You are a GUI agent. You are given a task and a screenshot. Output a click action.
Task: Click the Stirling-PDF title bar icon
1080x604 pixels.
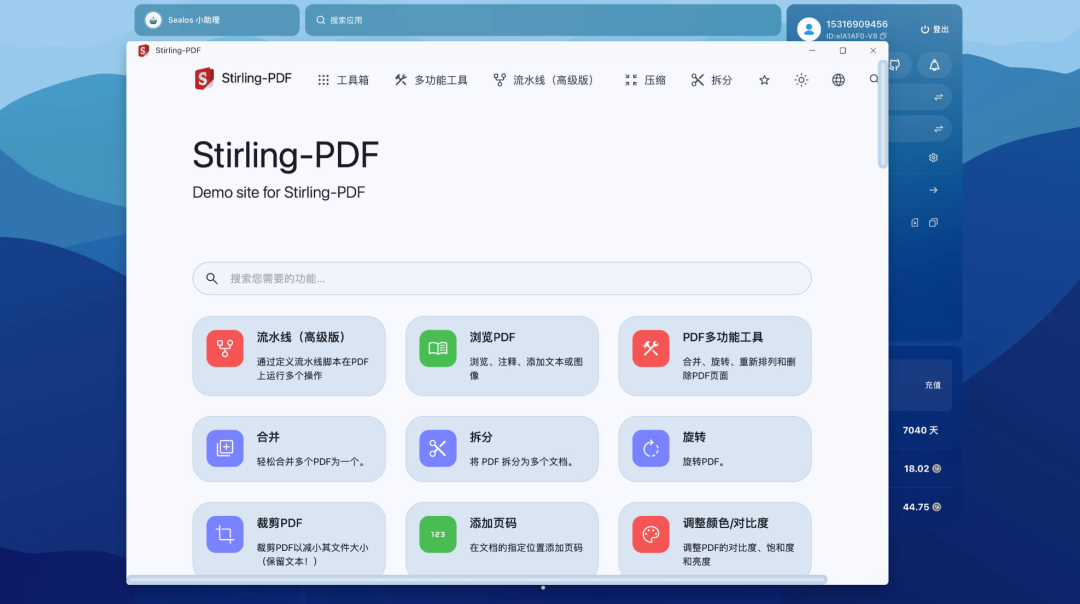pos(143,50)
